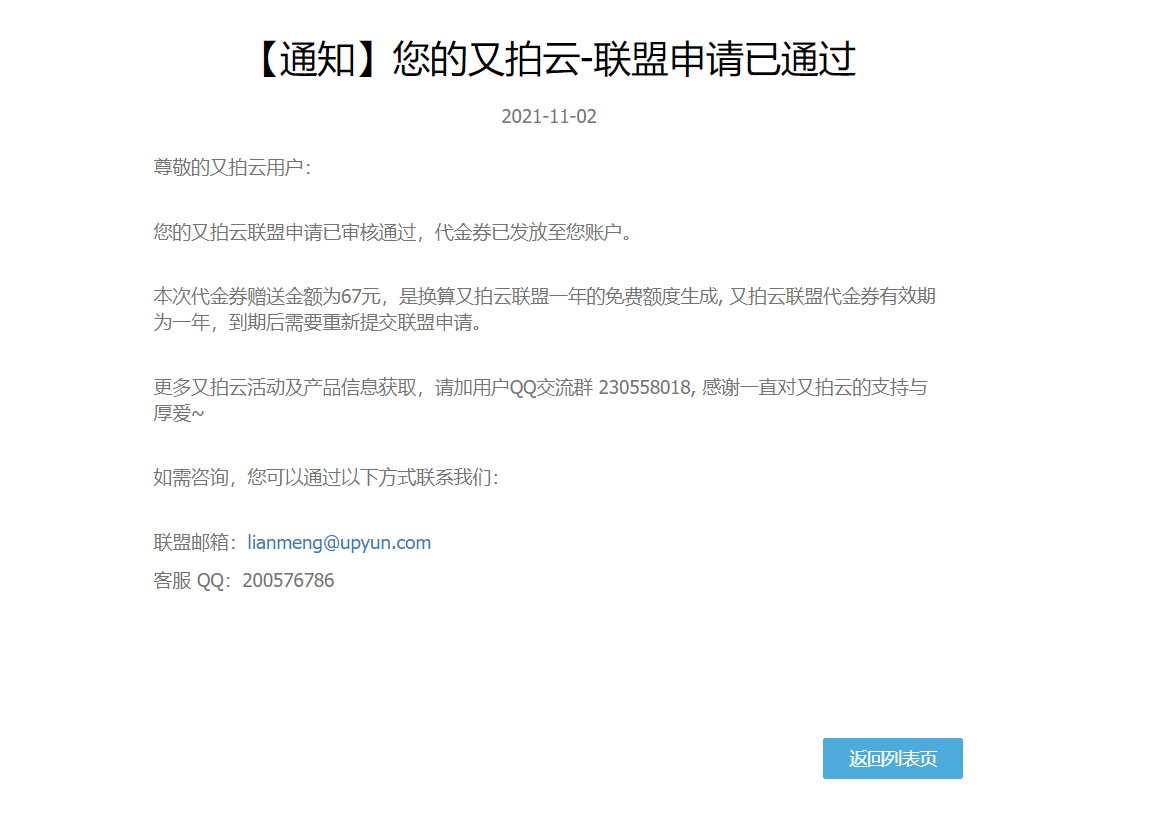Click the 返回列表页 button
The width and height of the screenshot is (1165, 816).
coord(892,759)
